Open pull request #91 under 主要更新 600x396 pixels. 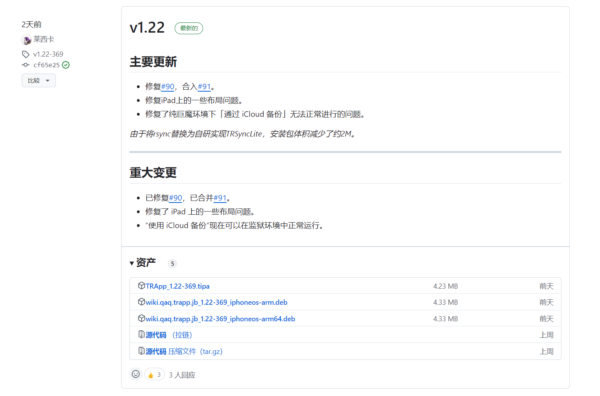pyautogui.click(x=204, y=86)
